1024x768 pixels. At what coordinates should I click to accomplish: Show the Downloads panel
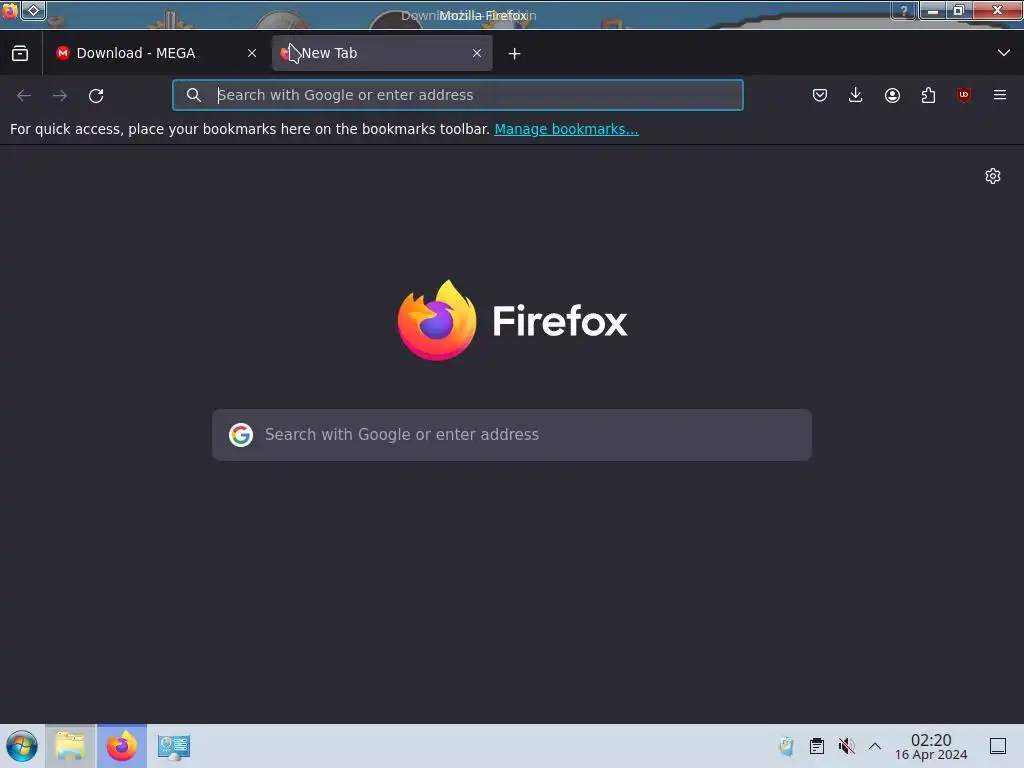[856, 95]
